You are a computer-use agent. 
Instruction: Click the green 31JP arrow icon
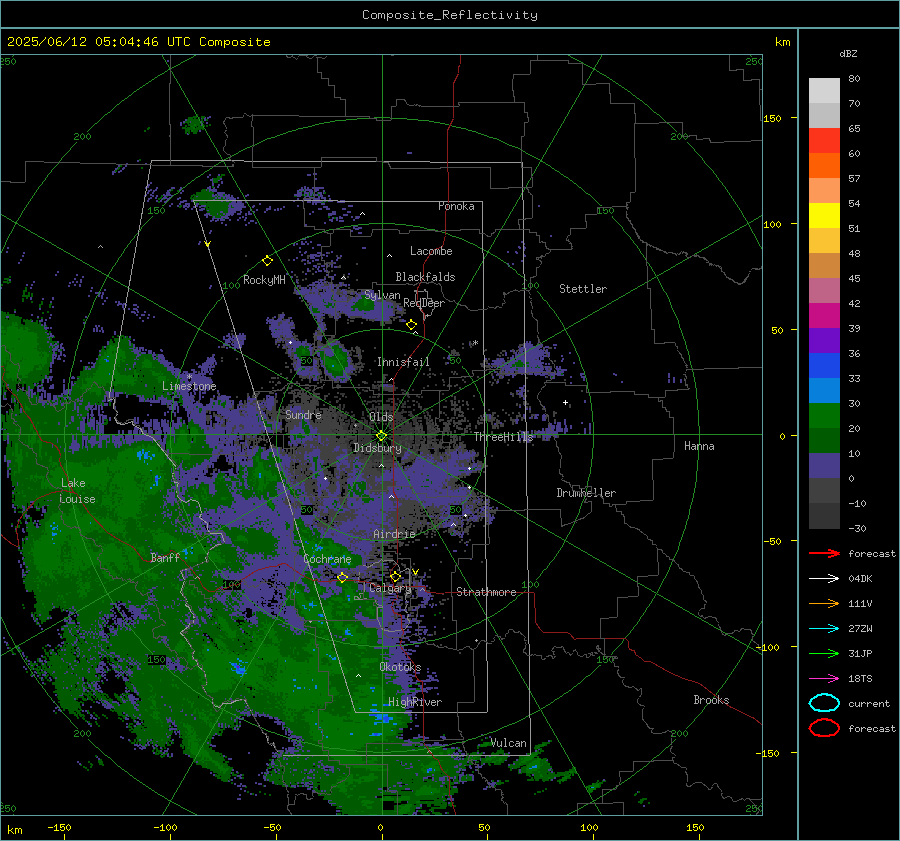tap(824, 653)
